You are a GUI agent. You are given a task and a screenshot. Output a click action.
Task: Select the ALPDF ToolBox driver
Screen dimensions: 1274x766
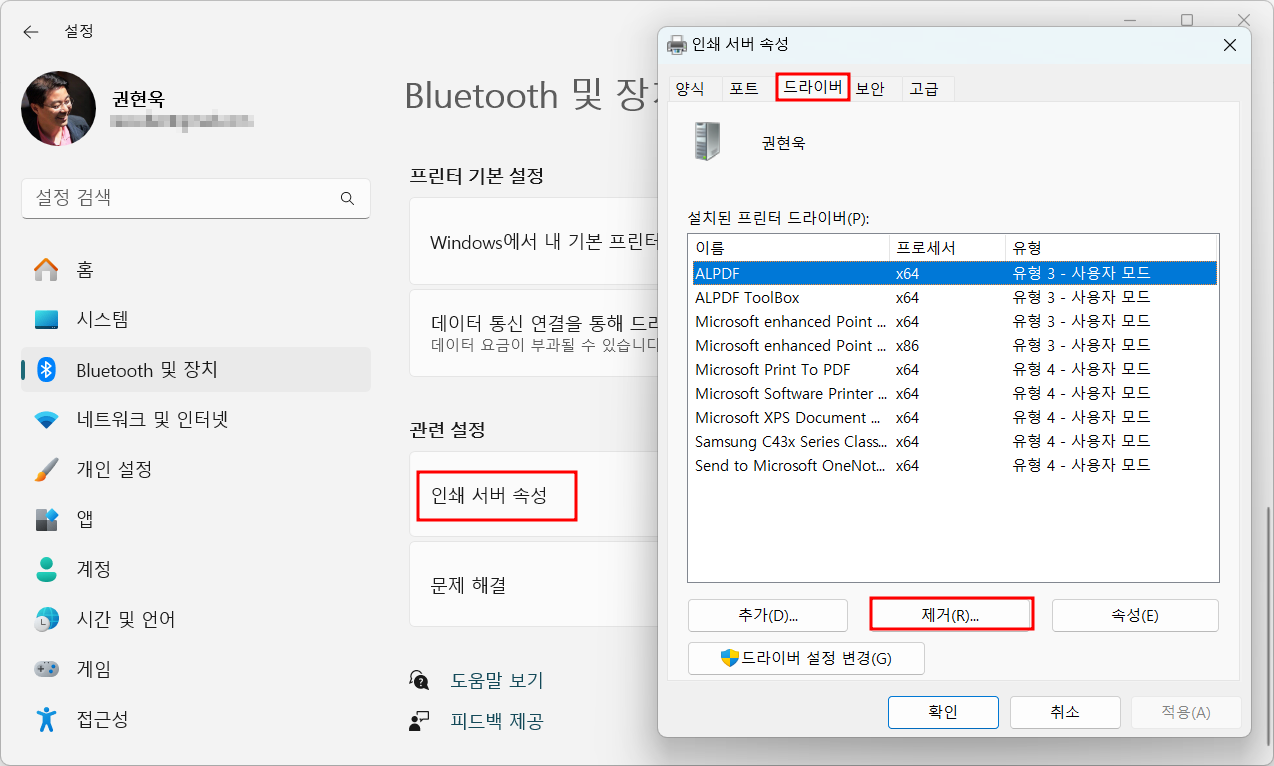coord(953,297)
